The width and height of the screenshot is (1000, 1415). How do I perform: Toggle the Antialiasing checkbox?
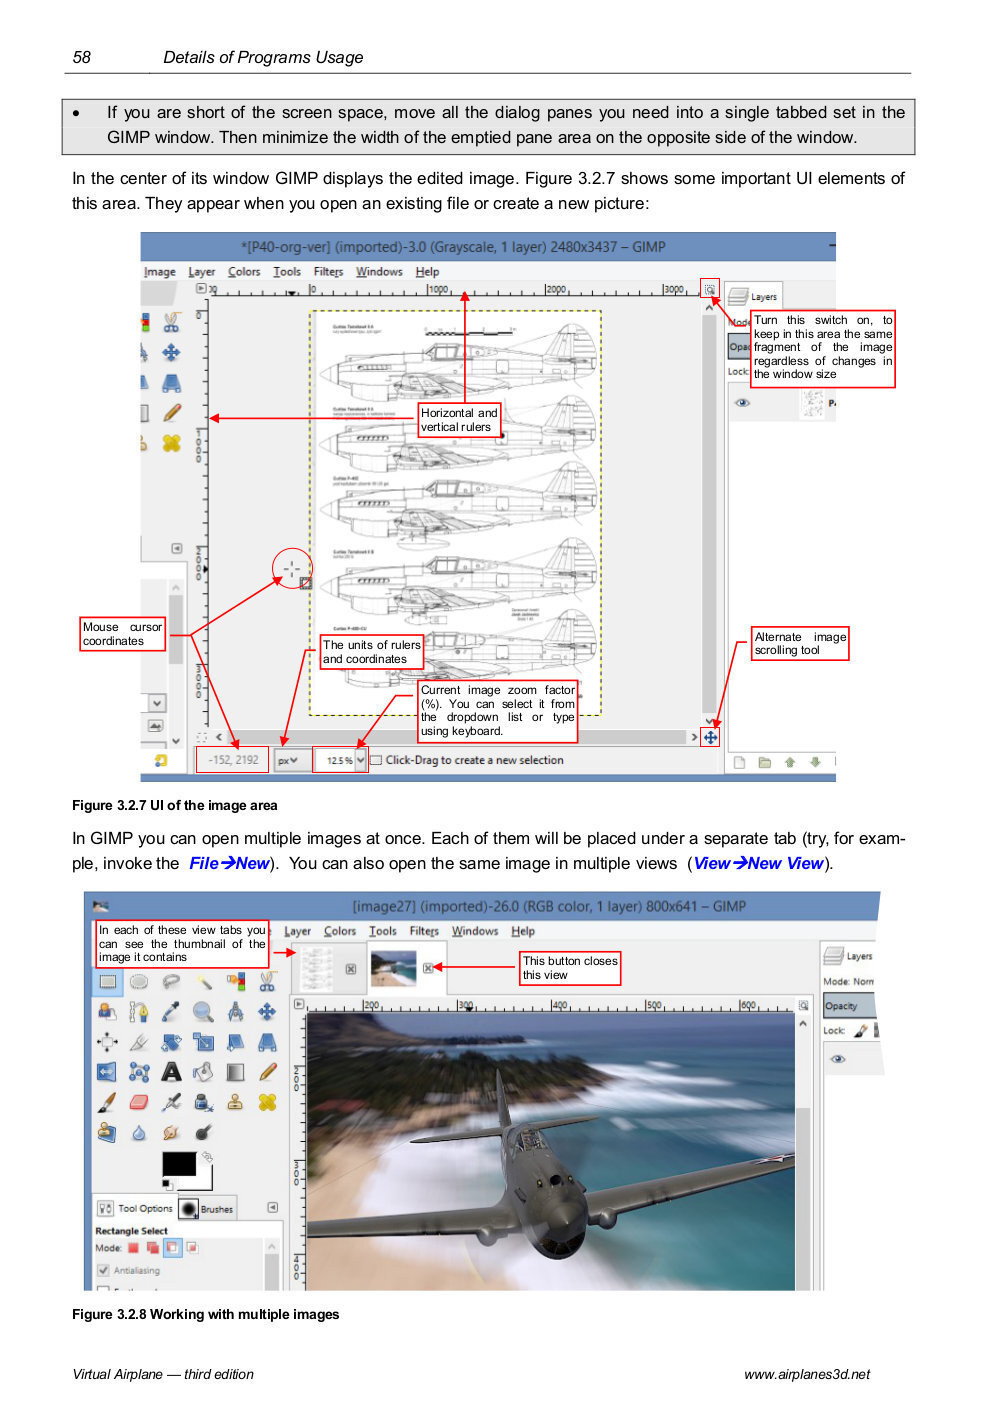pos(103,1270)
